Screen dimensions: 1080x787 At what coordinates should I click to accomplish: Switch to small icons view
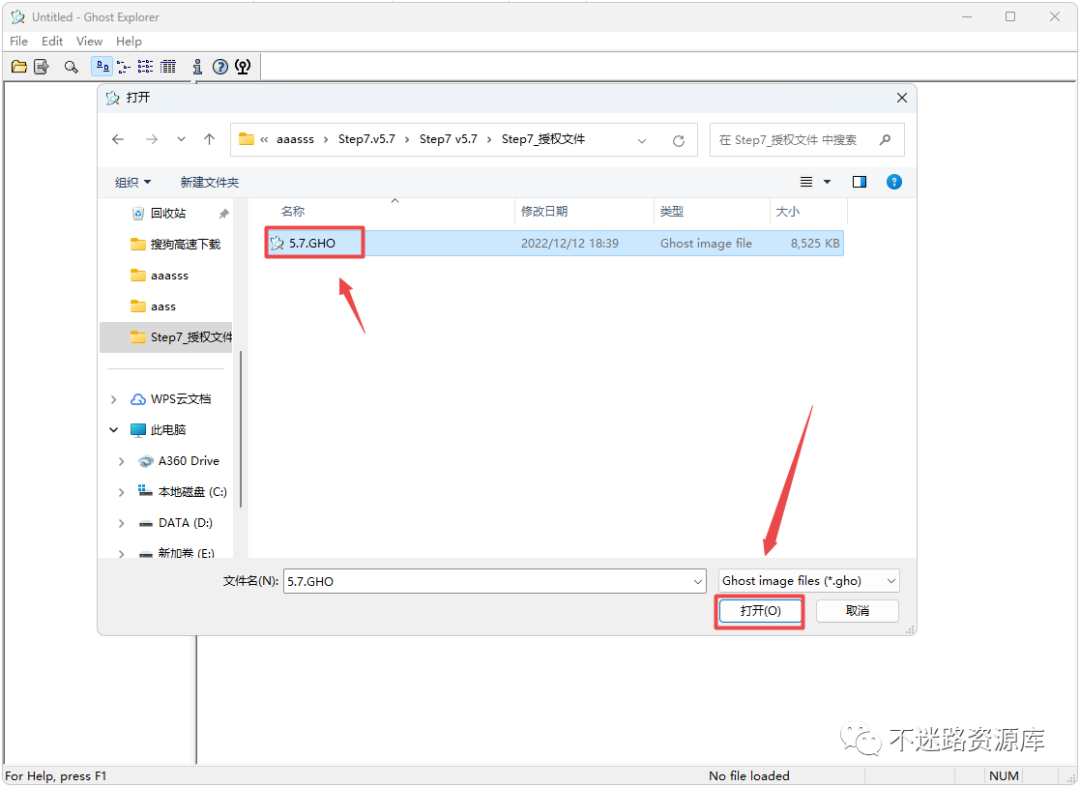pos(124,67)
